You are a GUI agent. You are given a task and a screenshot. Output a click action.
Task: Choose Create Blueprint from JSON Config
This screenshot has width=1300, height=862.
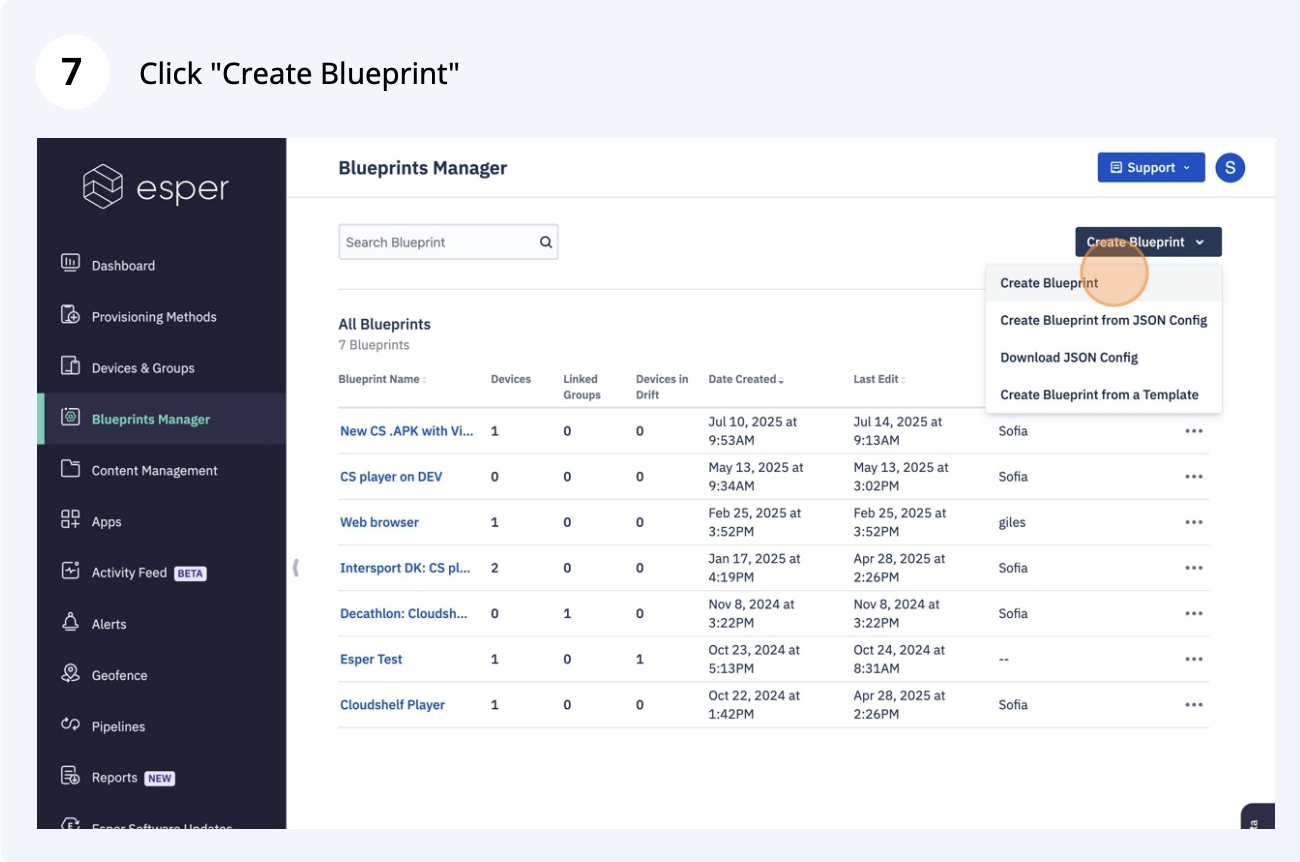[1104, 320]
